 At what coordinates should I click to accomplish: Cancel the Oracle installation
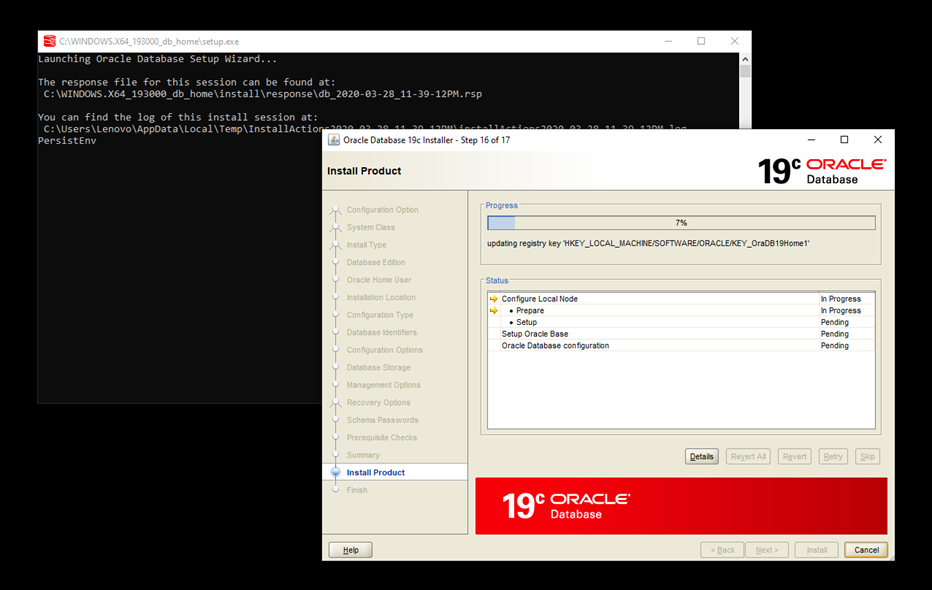point(866,550)
